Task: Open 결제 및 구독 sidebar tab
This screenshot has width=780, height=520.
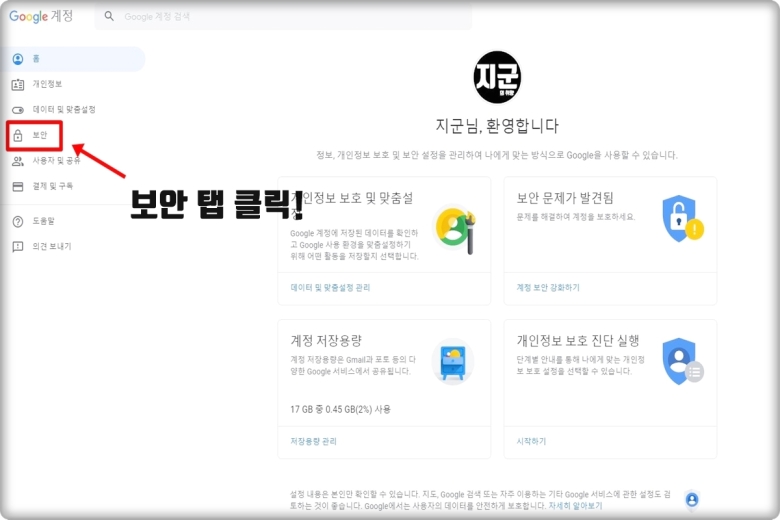Action: click(52, 186)
